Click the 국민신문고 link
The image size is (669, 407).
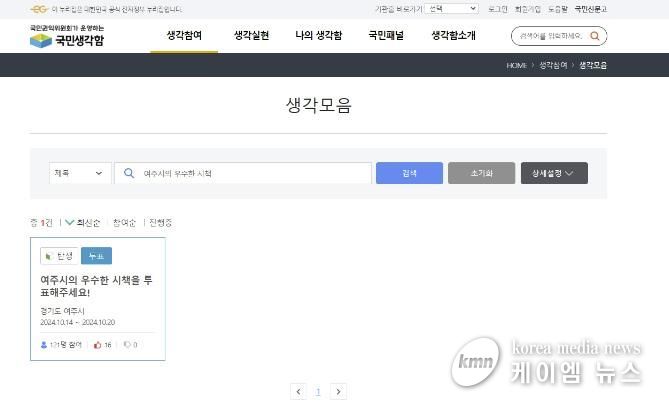(x=590, y=9)
